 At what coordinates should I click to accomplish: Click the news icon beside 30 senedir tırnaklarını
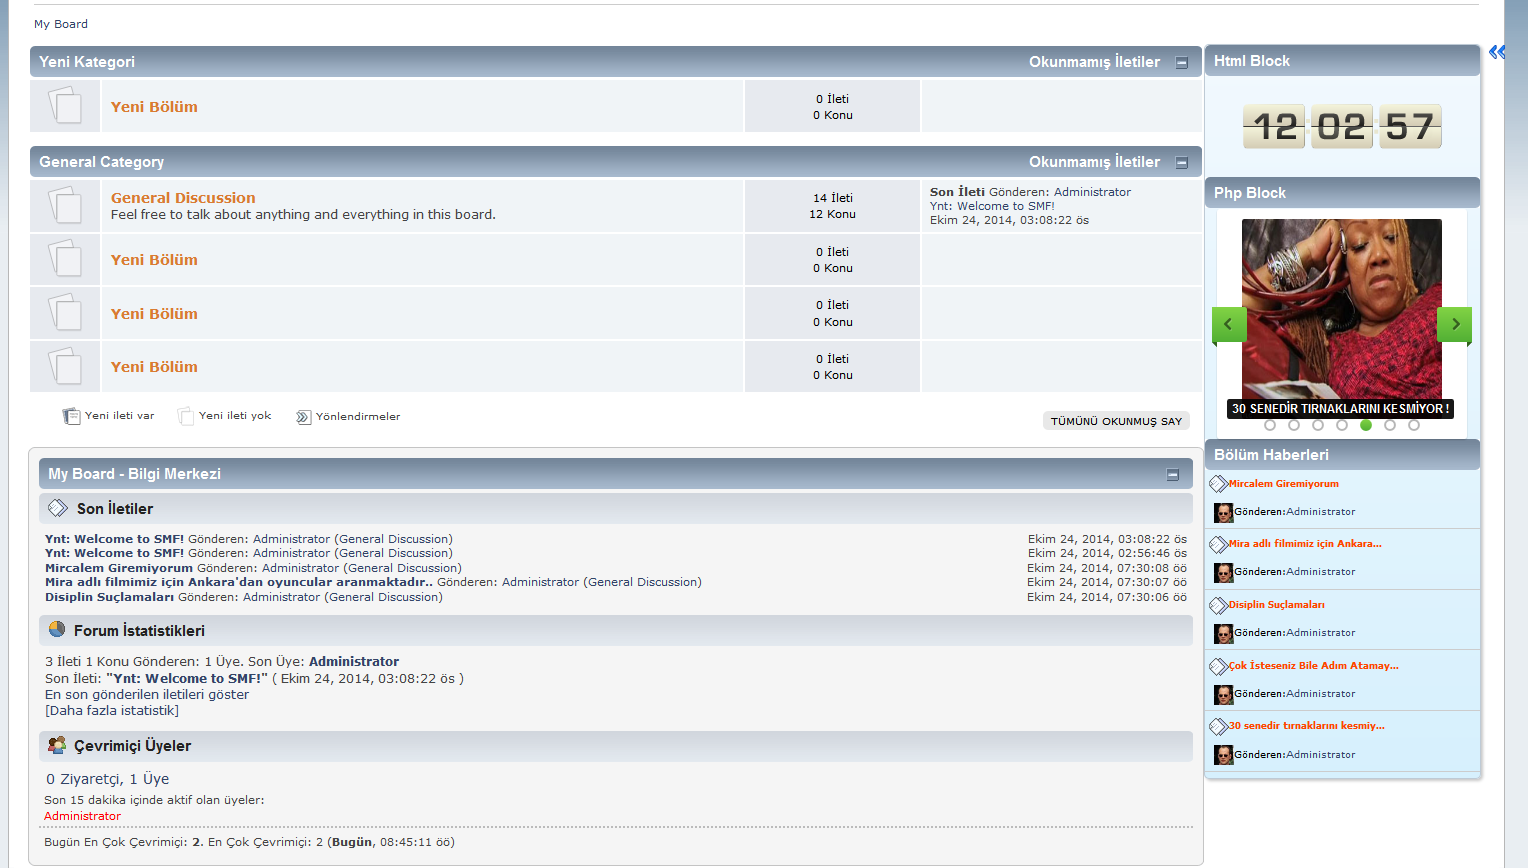tap(1218, 727)
